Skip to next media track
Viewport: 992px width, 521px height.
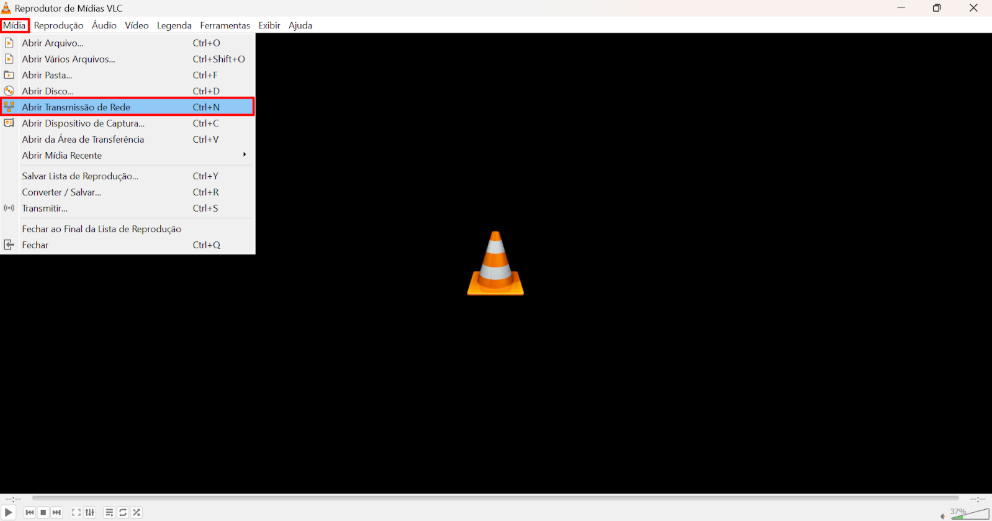point(56,512)
